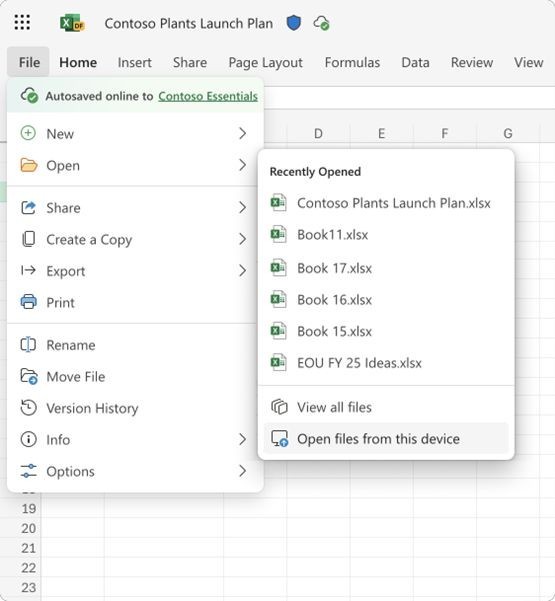Expand the Options submenu chevron
Viewport: 555px width, 601px height.
coord(242,471)
